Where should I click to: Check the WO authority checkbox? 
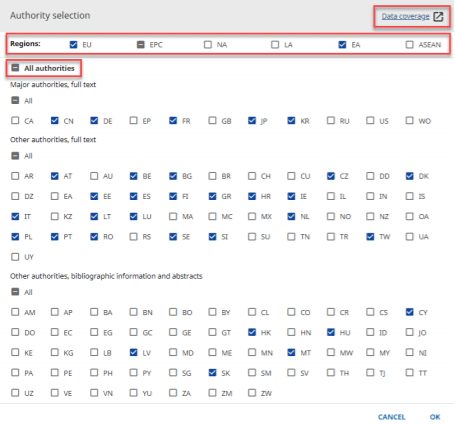(409, 120)
